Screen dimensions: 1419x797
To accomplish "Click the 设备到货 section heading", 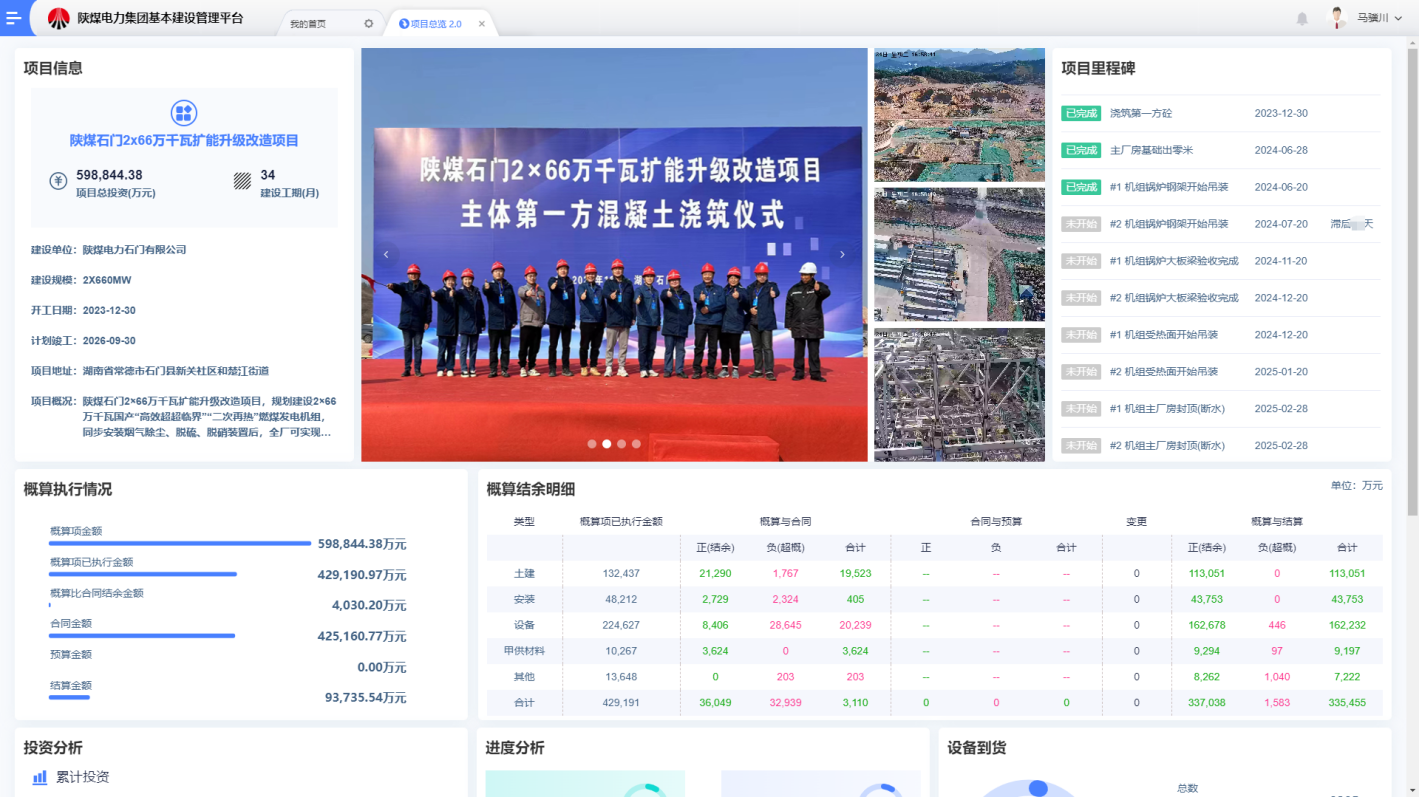I will point(977,748).
